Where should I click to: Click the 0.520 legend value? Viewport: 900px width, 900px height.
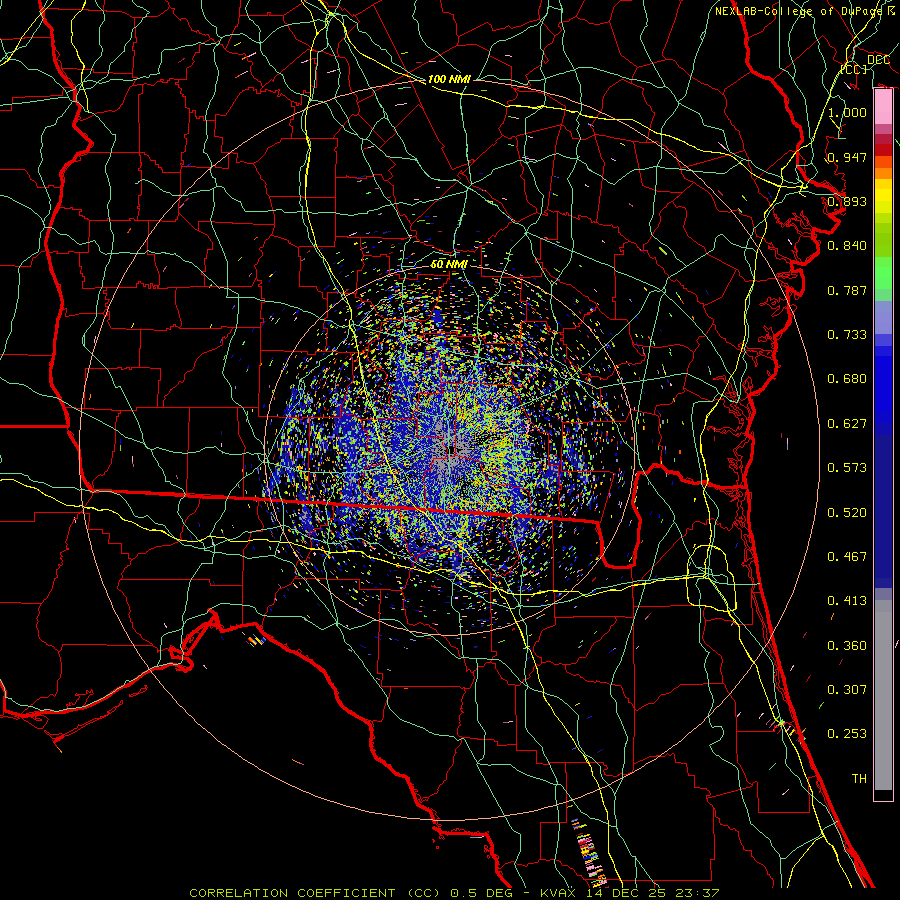847,513
